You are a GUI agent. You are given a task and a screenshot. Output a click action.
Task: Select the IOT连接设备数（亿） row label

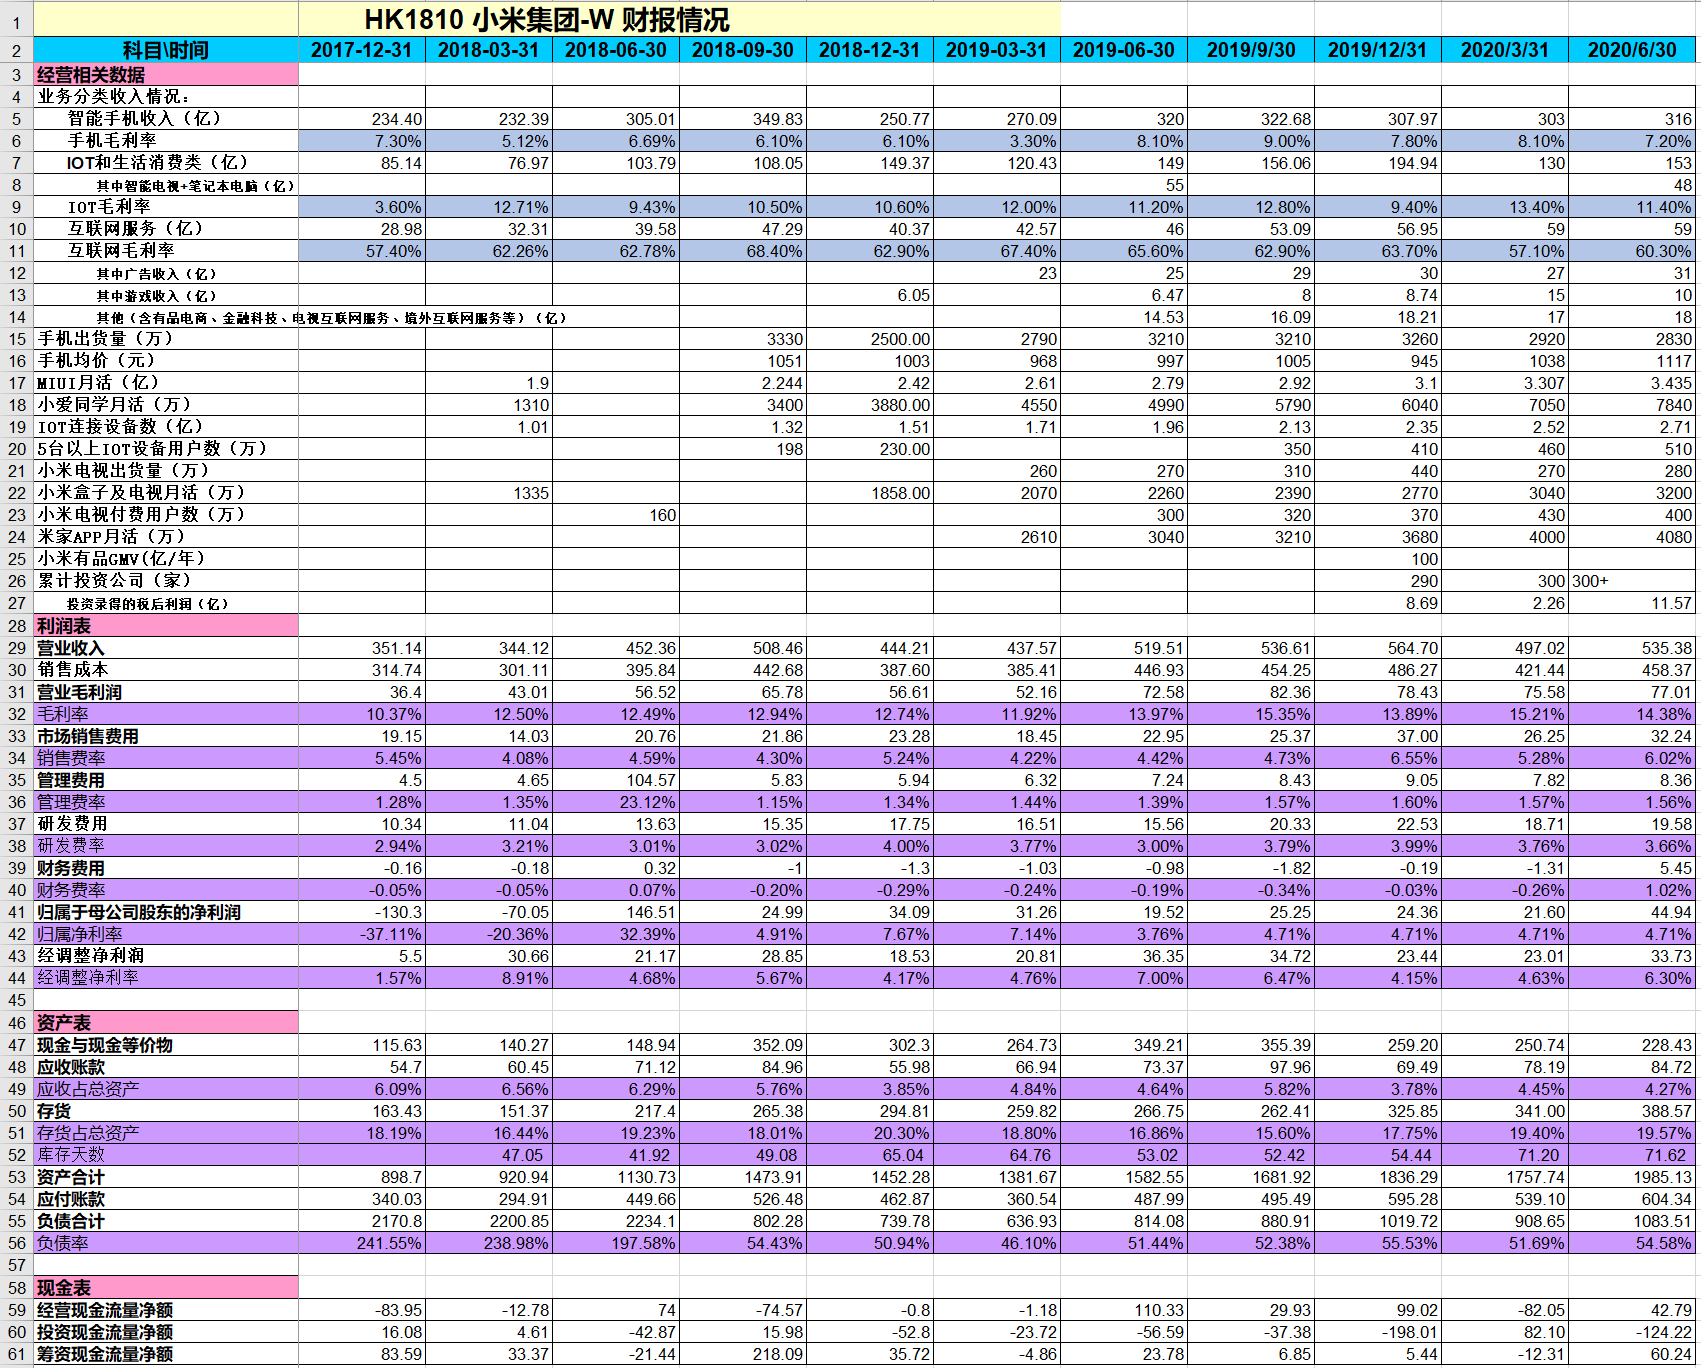pyautogui.click(x=166, y=427)
